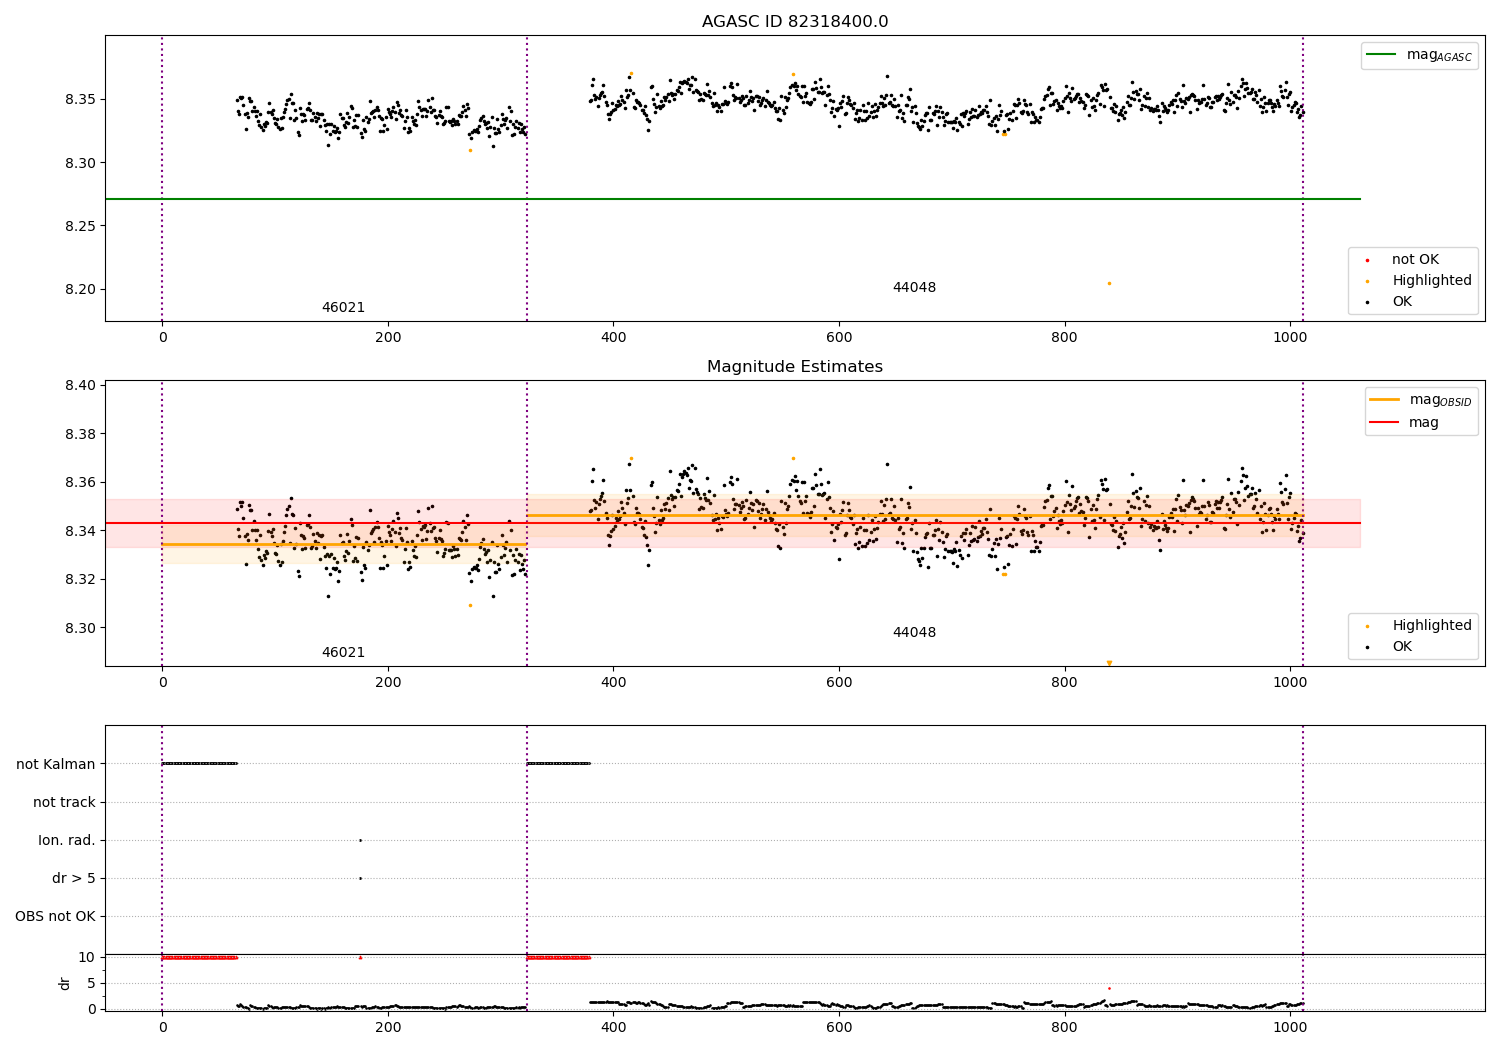Click the plot title 'AGASC ID 82318400.0'
1500x1050 pixels.
794,21
